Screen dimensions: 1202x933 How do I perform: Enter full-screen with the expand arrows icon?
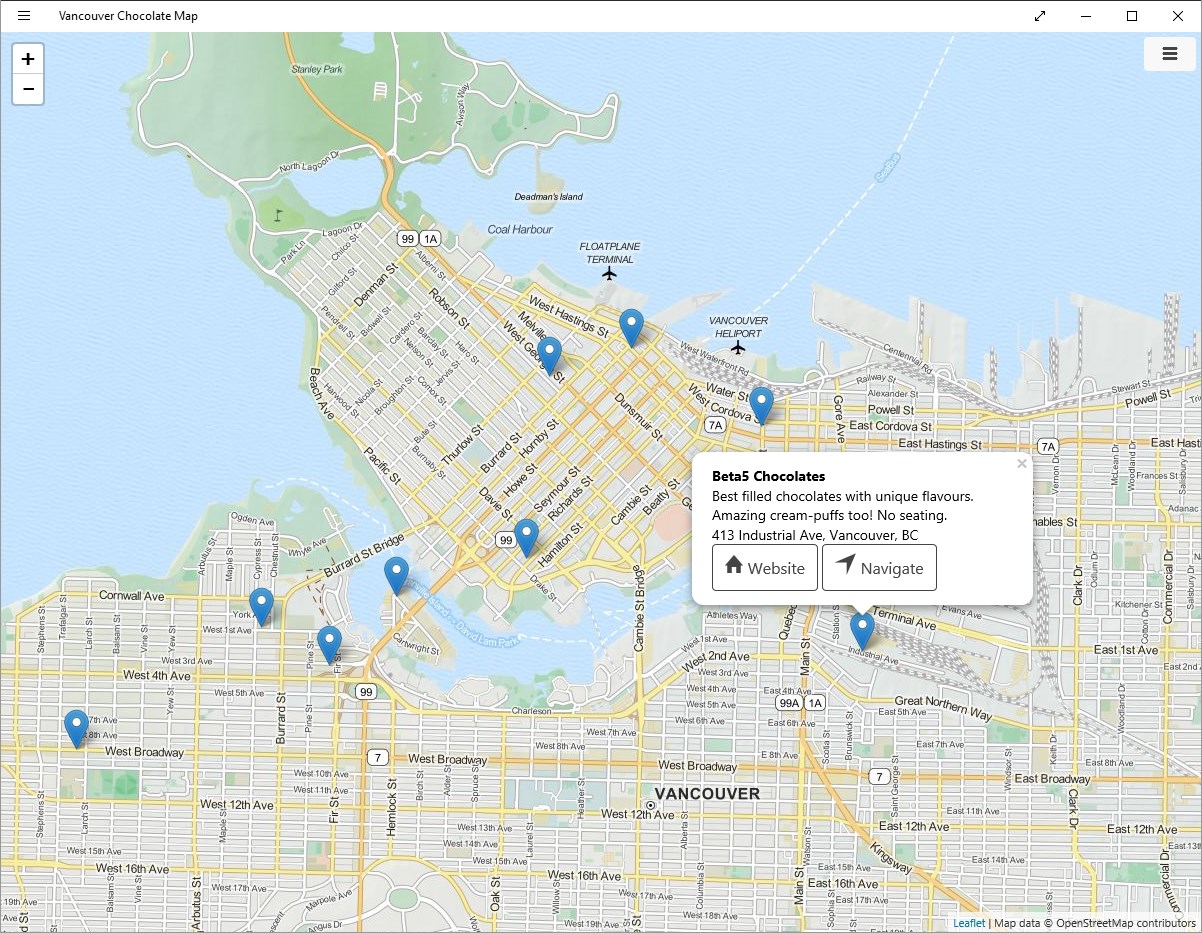pos(1040,16)
